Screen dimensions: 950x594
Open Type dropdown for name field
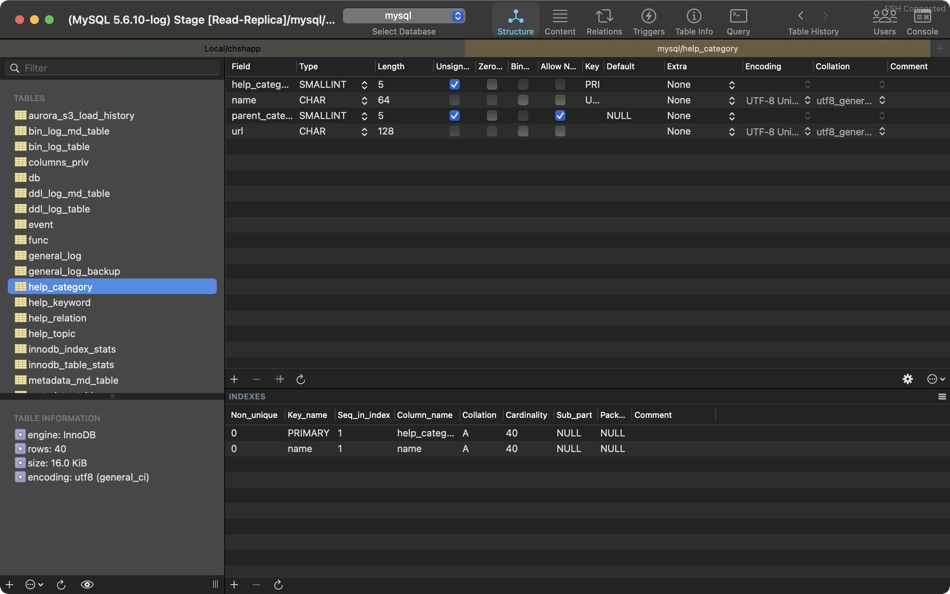click(364, 101)
